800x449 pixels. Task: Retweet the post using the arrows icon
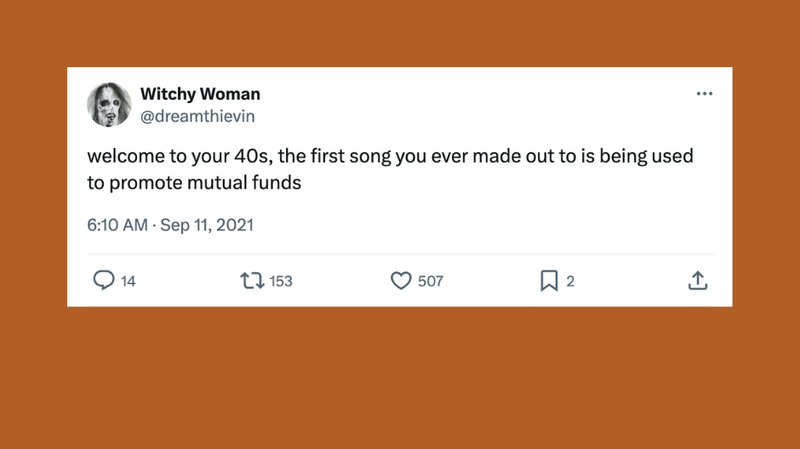(252, 281)
